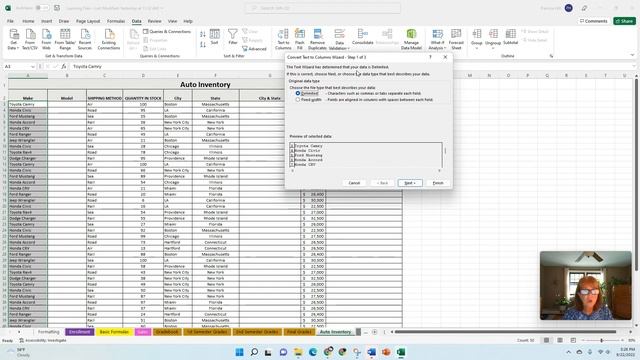Open wizard Help question mark
Viewport: 640px width, 360px height.
click(430, 57)
